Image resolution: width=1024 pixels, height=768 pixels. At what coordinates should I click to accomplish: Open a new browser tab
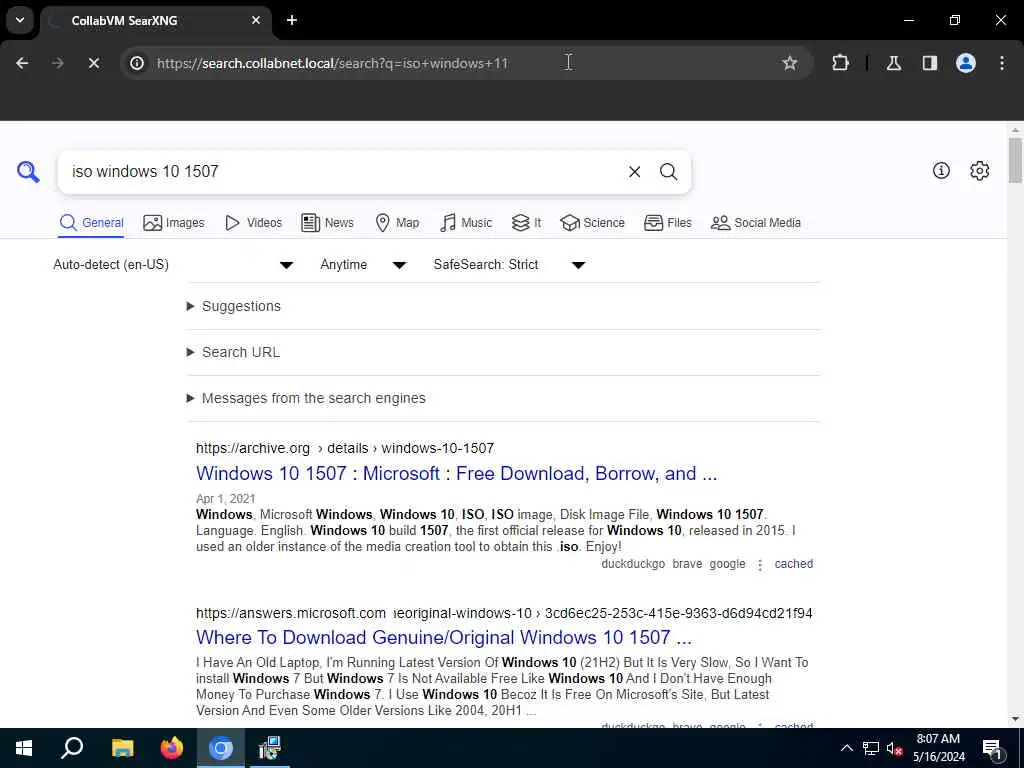(292, 20)
